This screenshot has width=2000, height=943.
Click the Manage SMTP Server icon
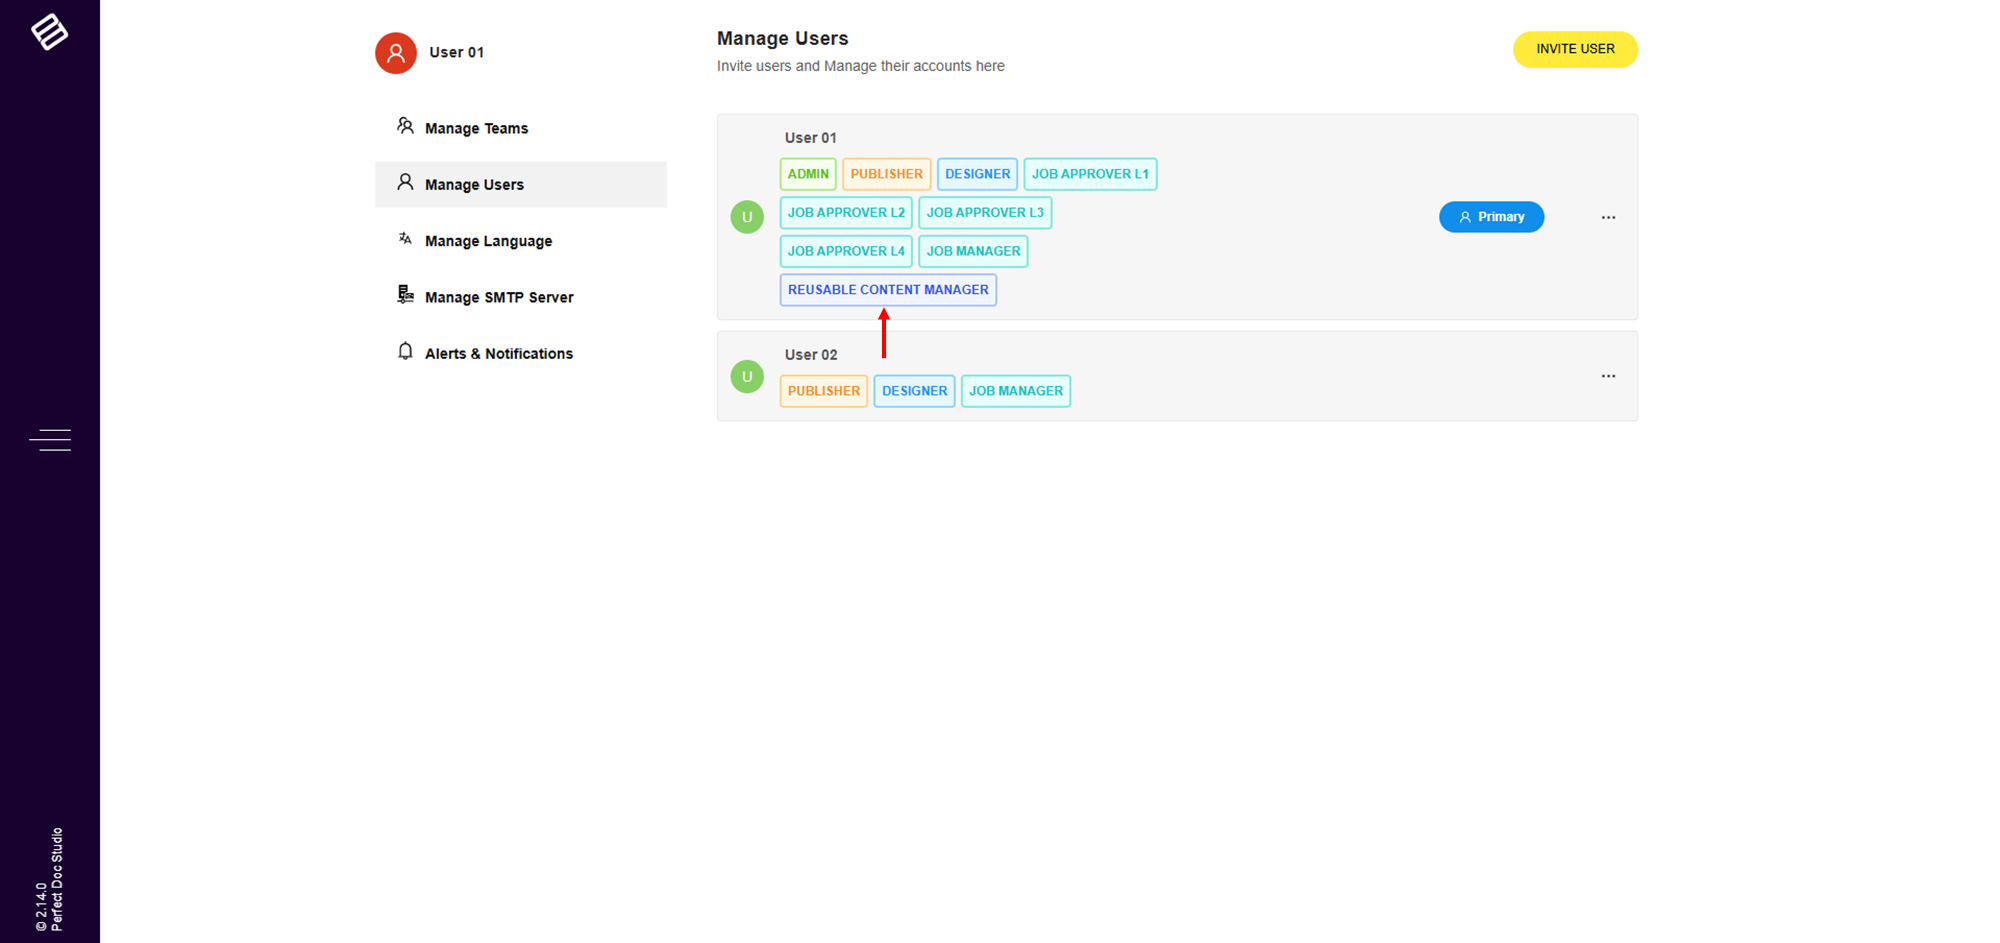click(x=405, y=295)
